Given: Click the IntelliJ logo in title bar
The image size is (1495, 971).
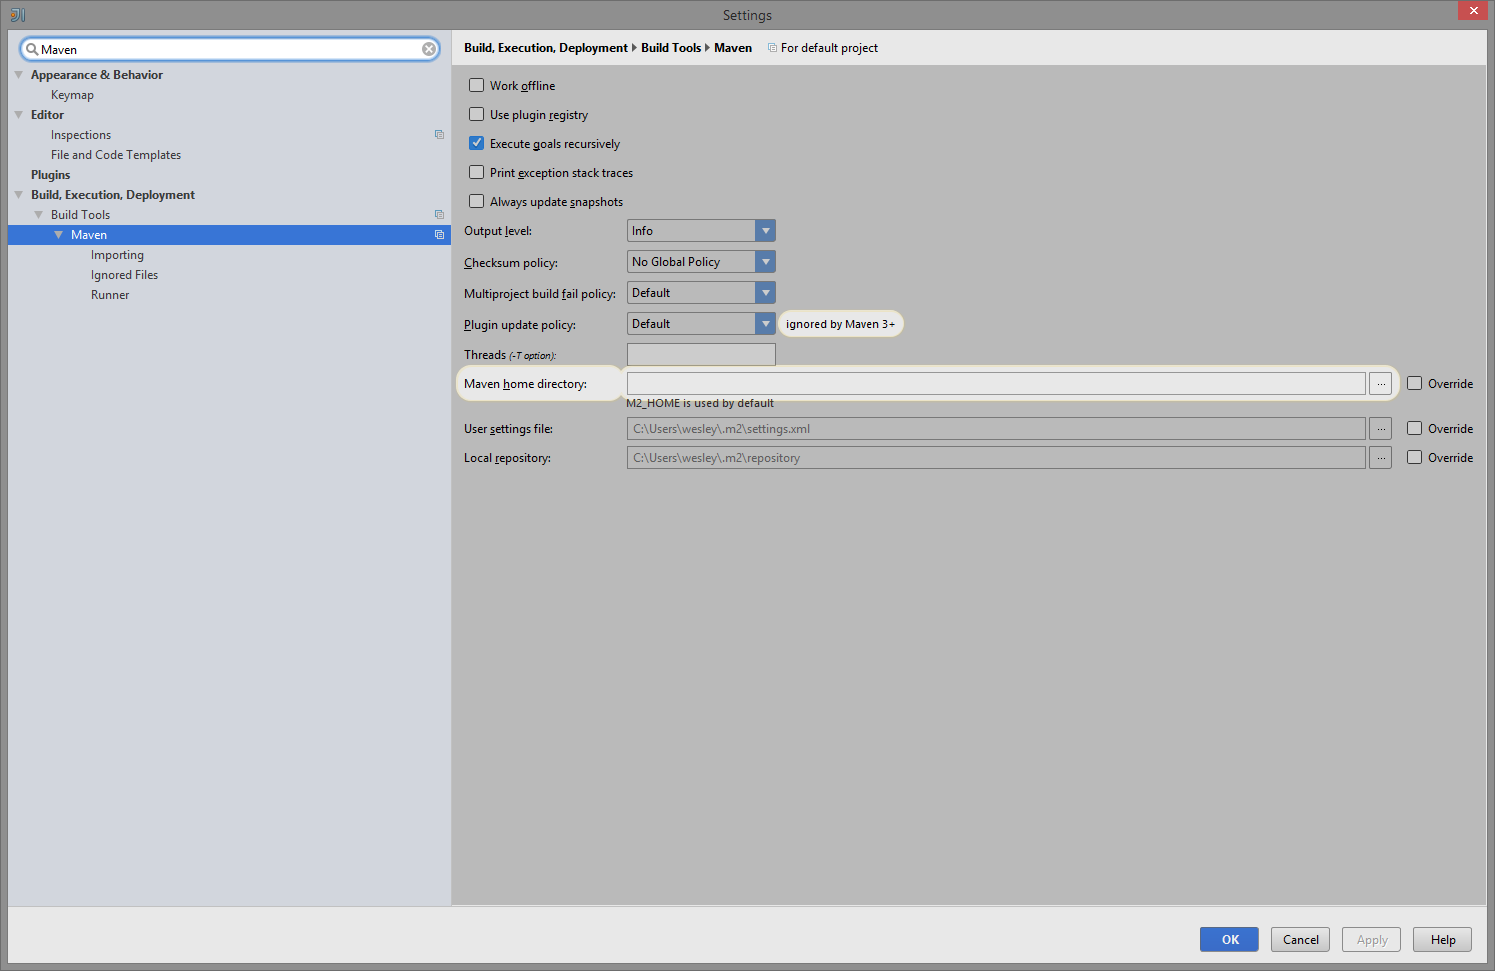Looking at the screenshot, I should [x=17, y=15].
